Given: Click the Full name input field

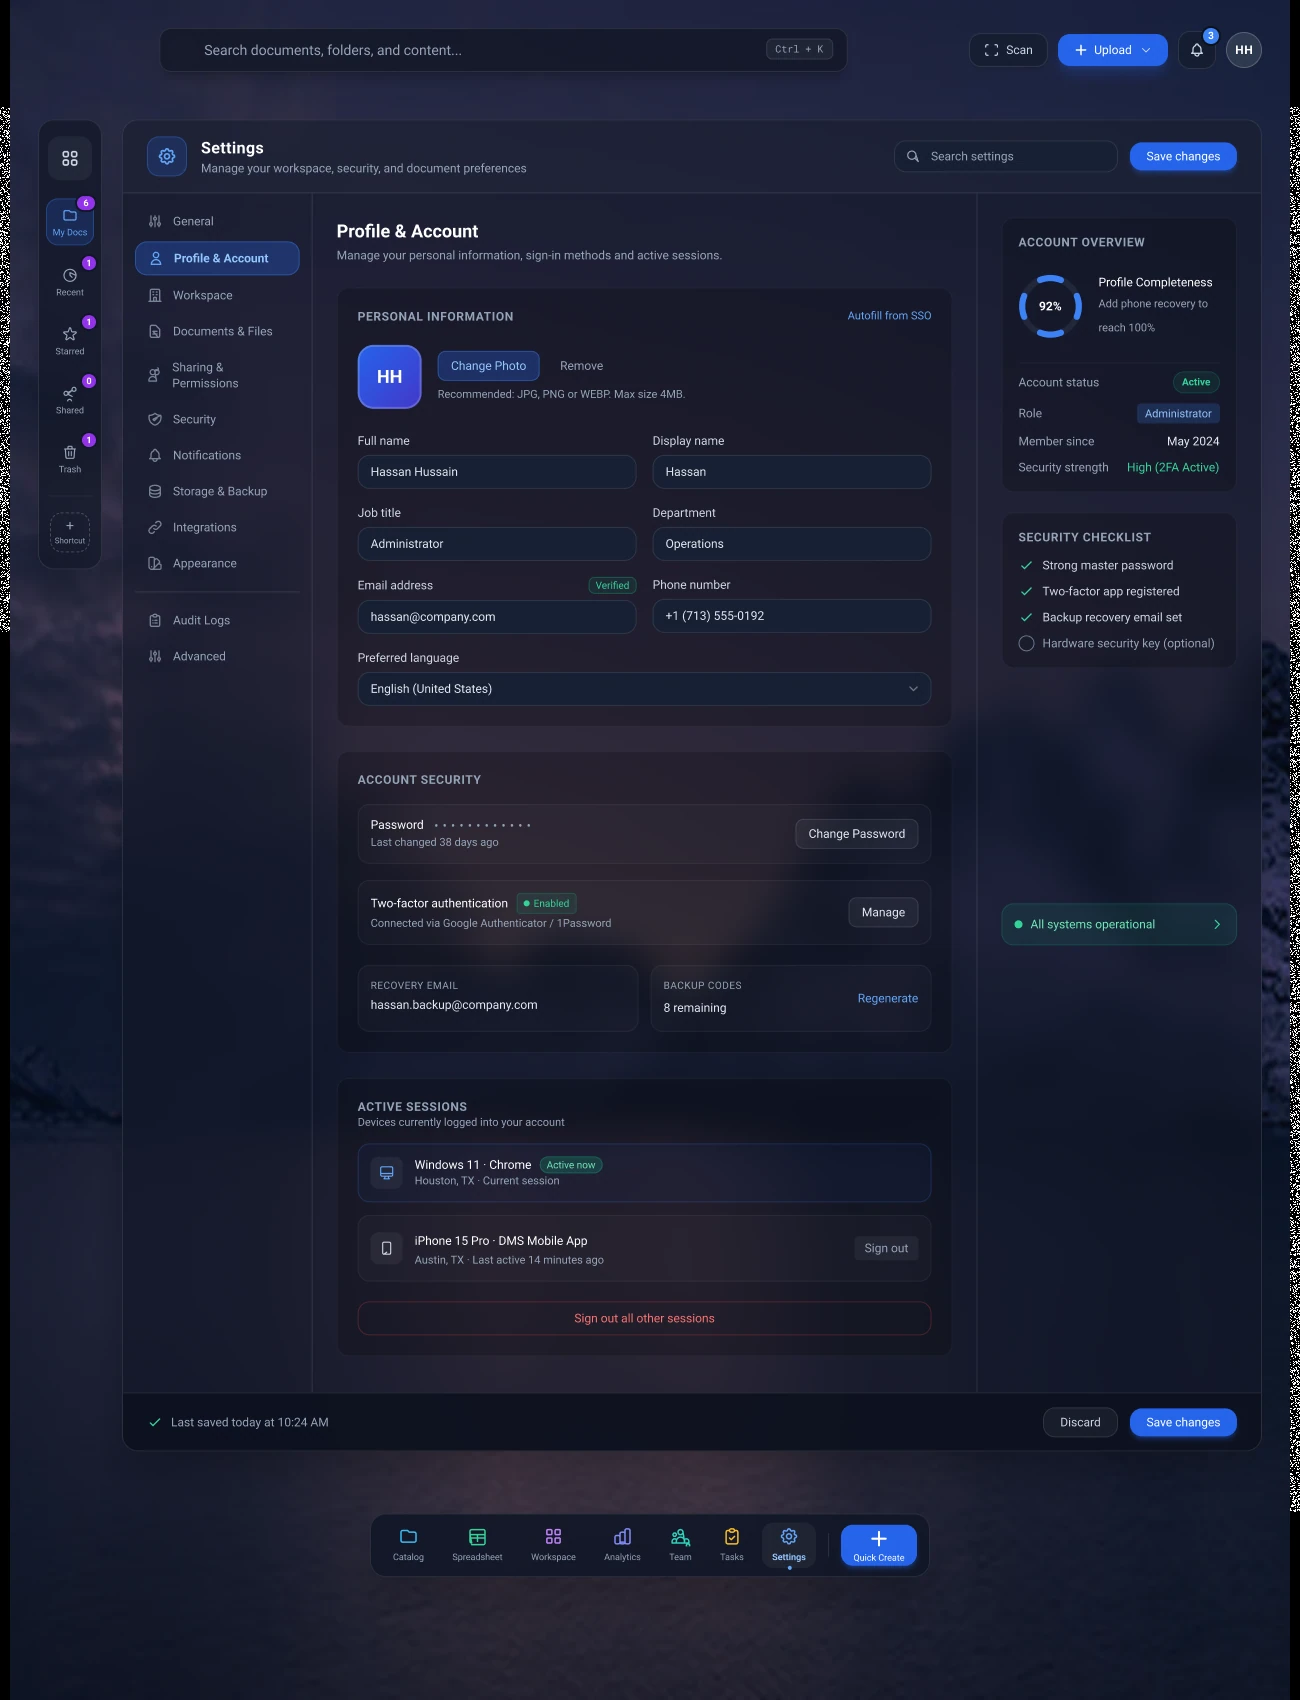Looking at the screenshot, I should (x=497, y=472).
